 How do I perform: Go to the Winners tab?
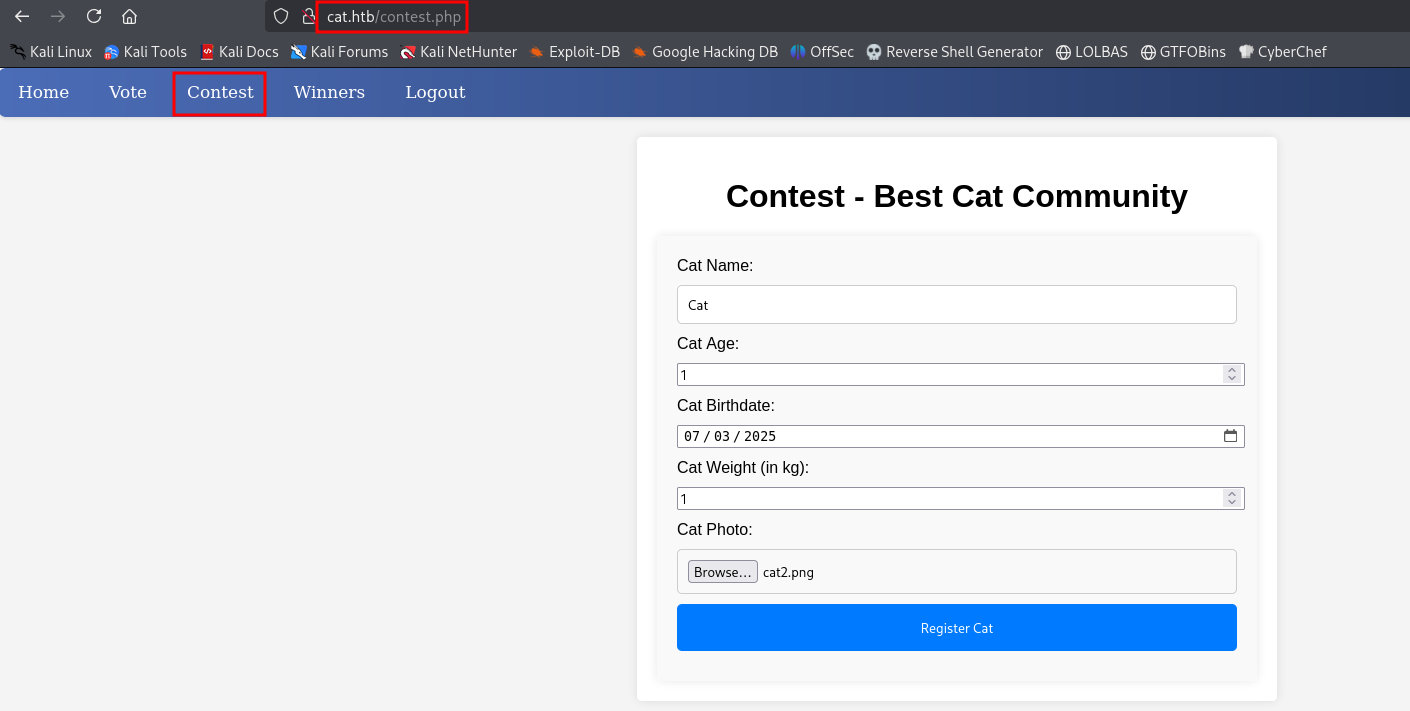[x=329, y=92]
